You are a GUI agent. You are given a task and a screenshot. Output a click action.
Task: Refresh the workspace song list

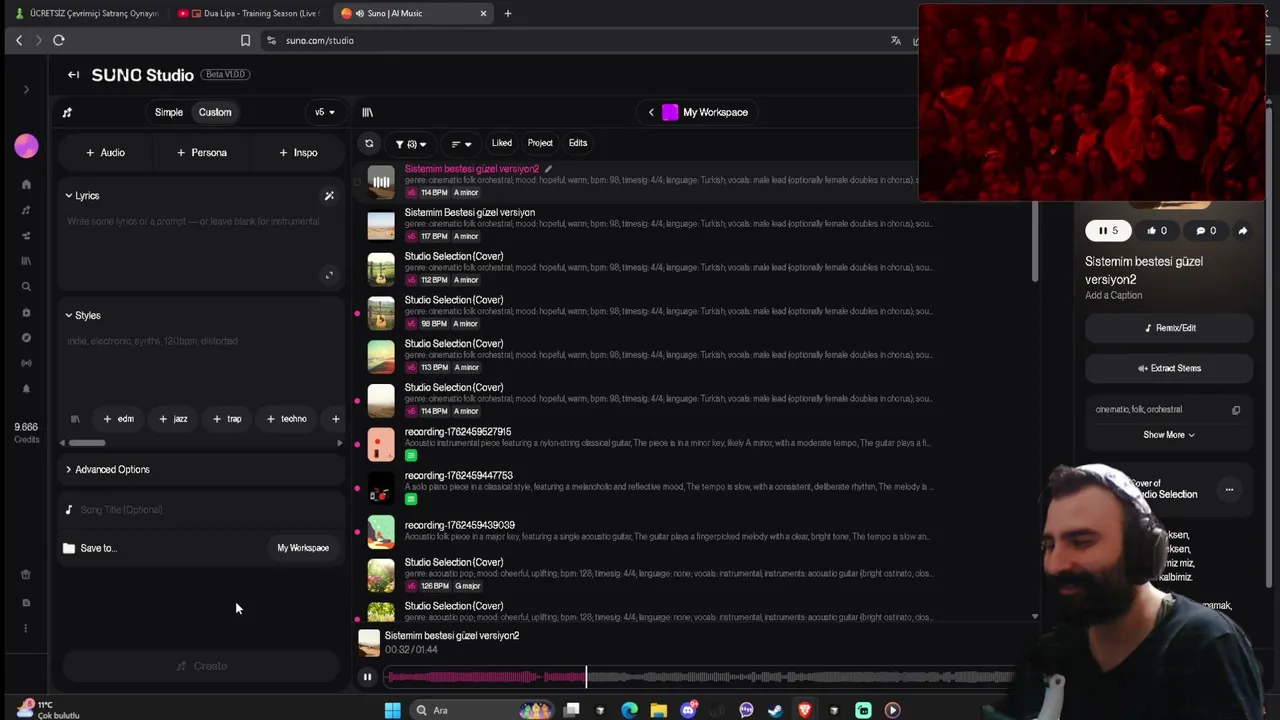click(369, 143)
